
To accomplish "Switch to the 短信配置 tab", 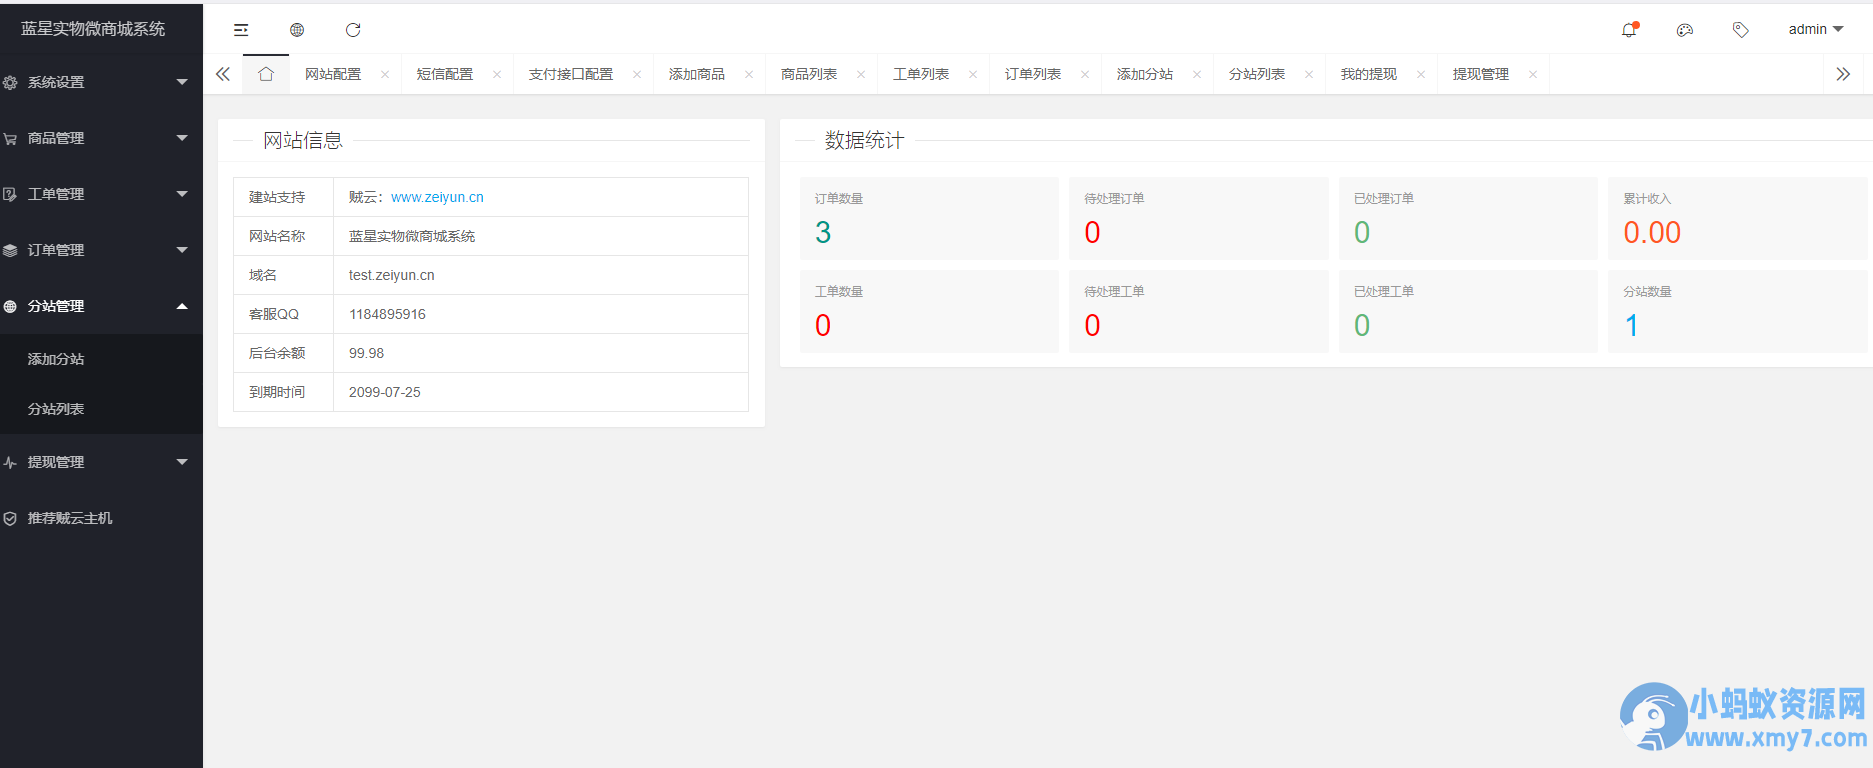I will (445, 75).
